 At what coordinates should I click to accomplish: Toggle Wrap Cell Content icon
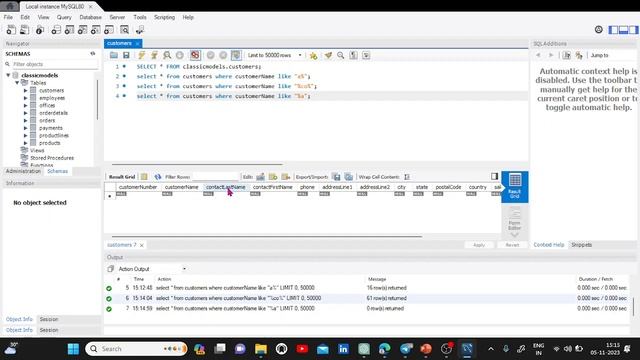407,177
